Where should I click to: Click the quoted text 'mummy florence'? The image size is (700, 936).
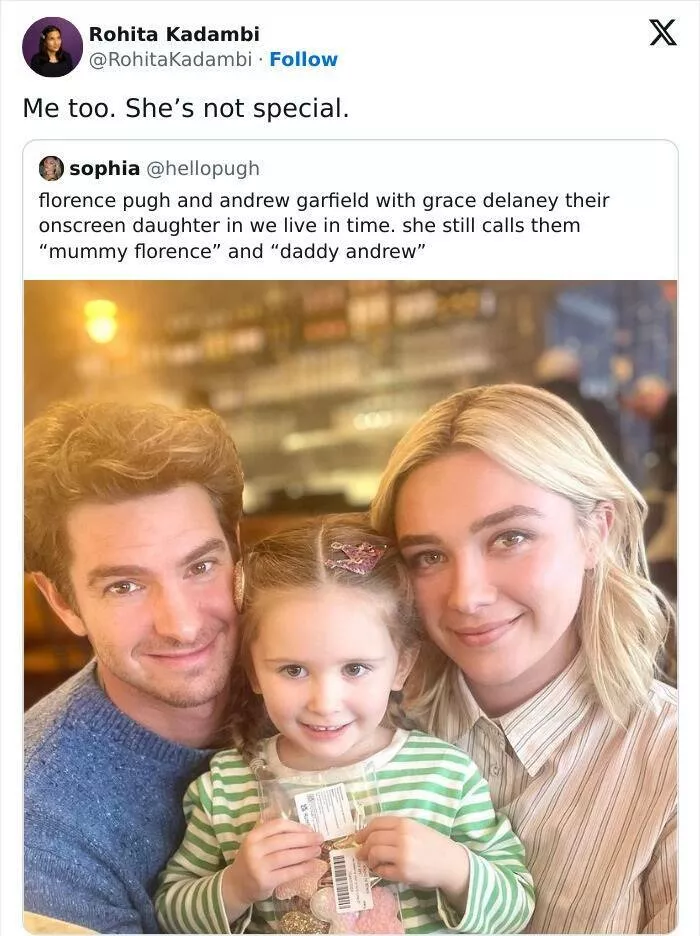(130, 251)
